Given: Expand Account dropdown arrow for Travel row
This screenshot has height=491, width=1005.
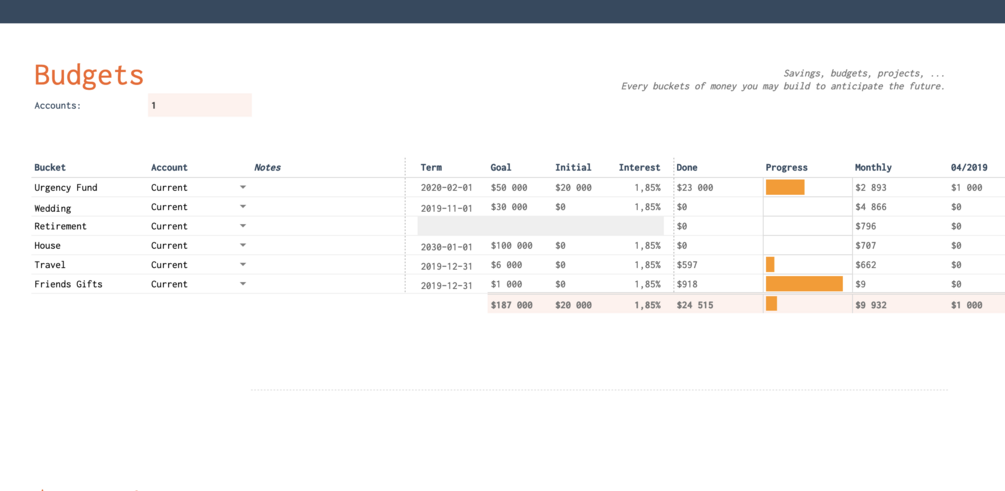Looking at the screenshot, I should [243, 264].
